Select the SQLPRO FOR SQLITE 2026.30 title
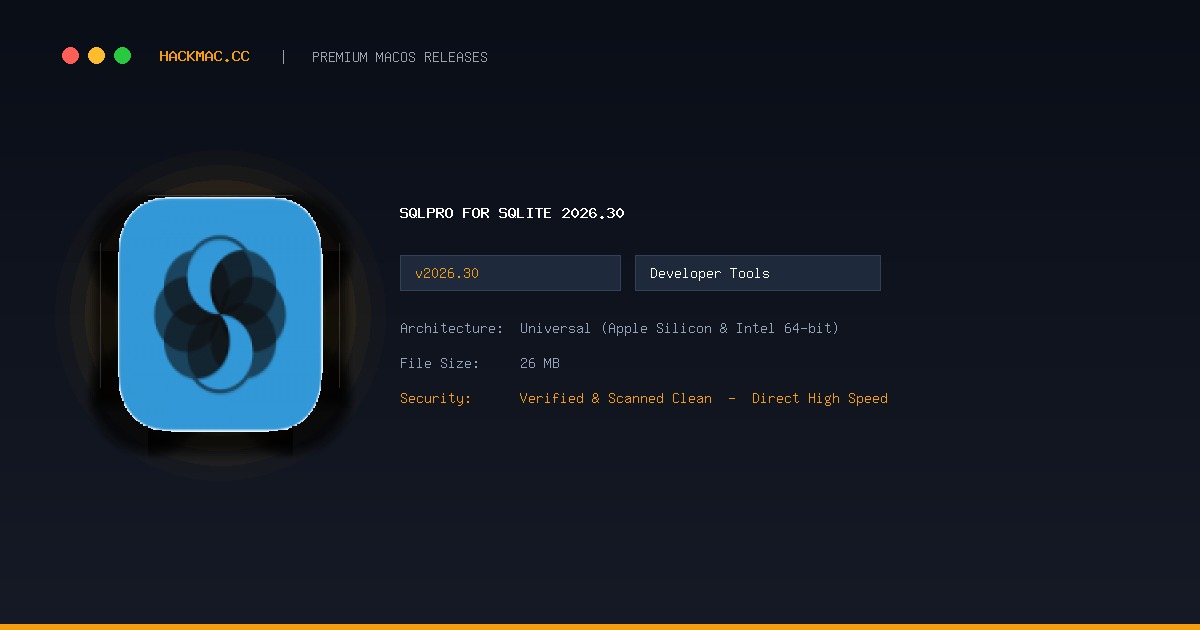This screenshot has width=1200, height=630. click(x=512, y=213)
